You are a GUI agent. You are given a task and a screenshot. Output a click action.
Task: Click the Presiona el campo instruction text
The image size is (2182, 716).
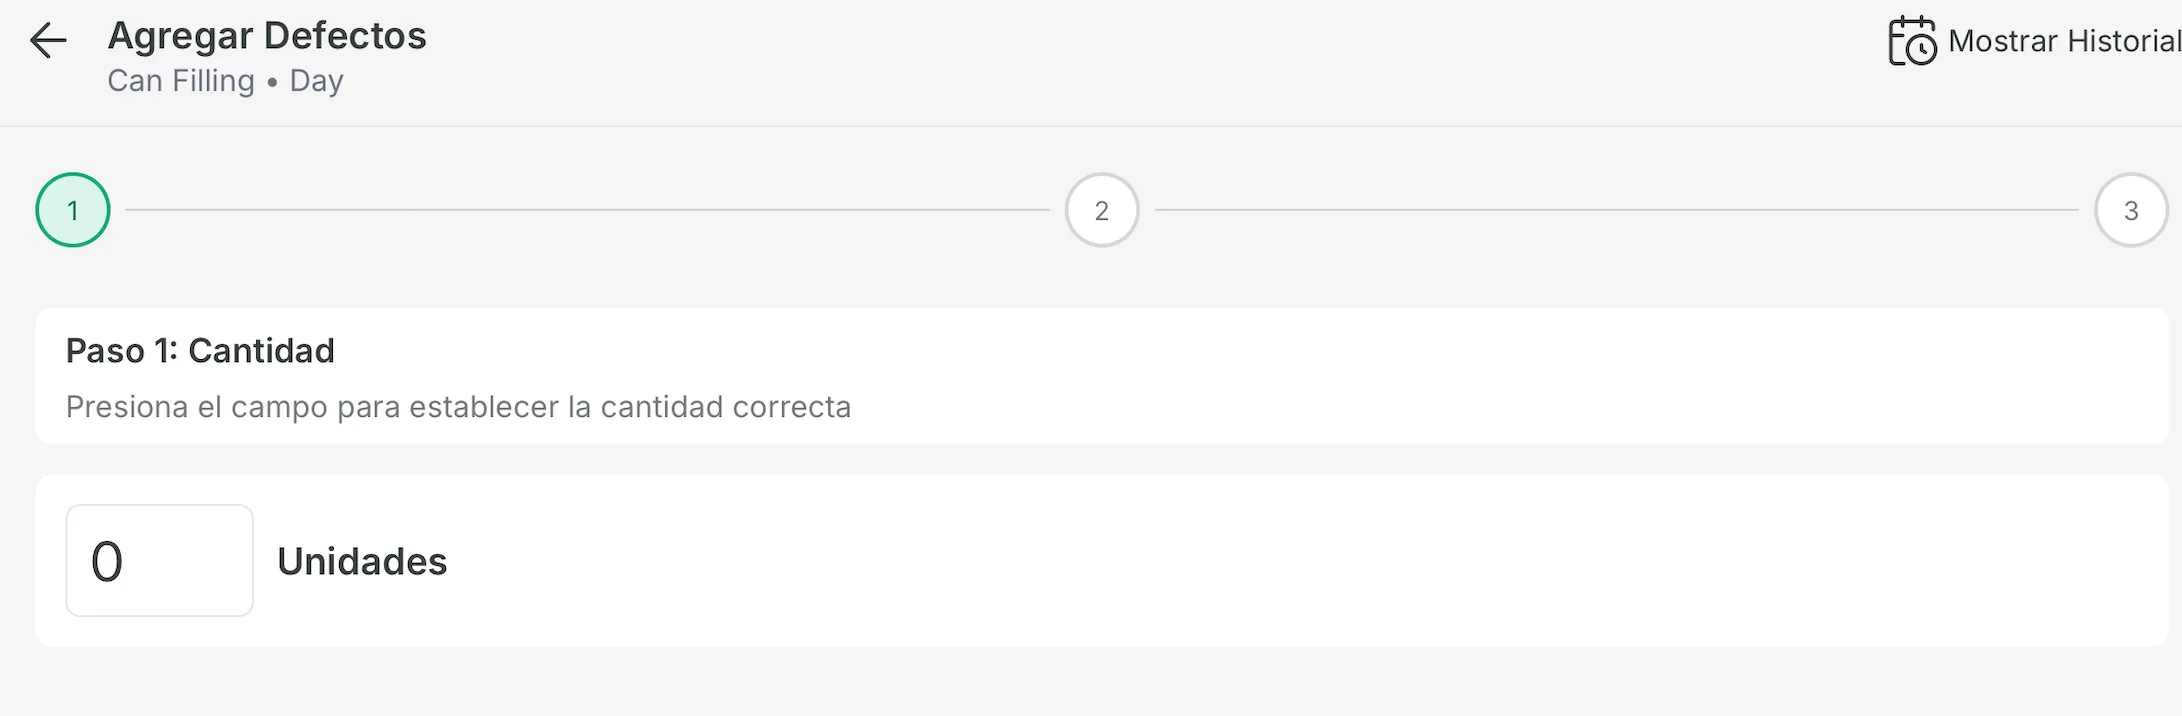[458, 407]
